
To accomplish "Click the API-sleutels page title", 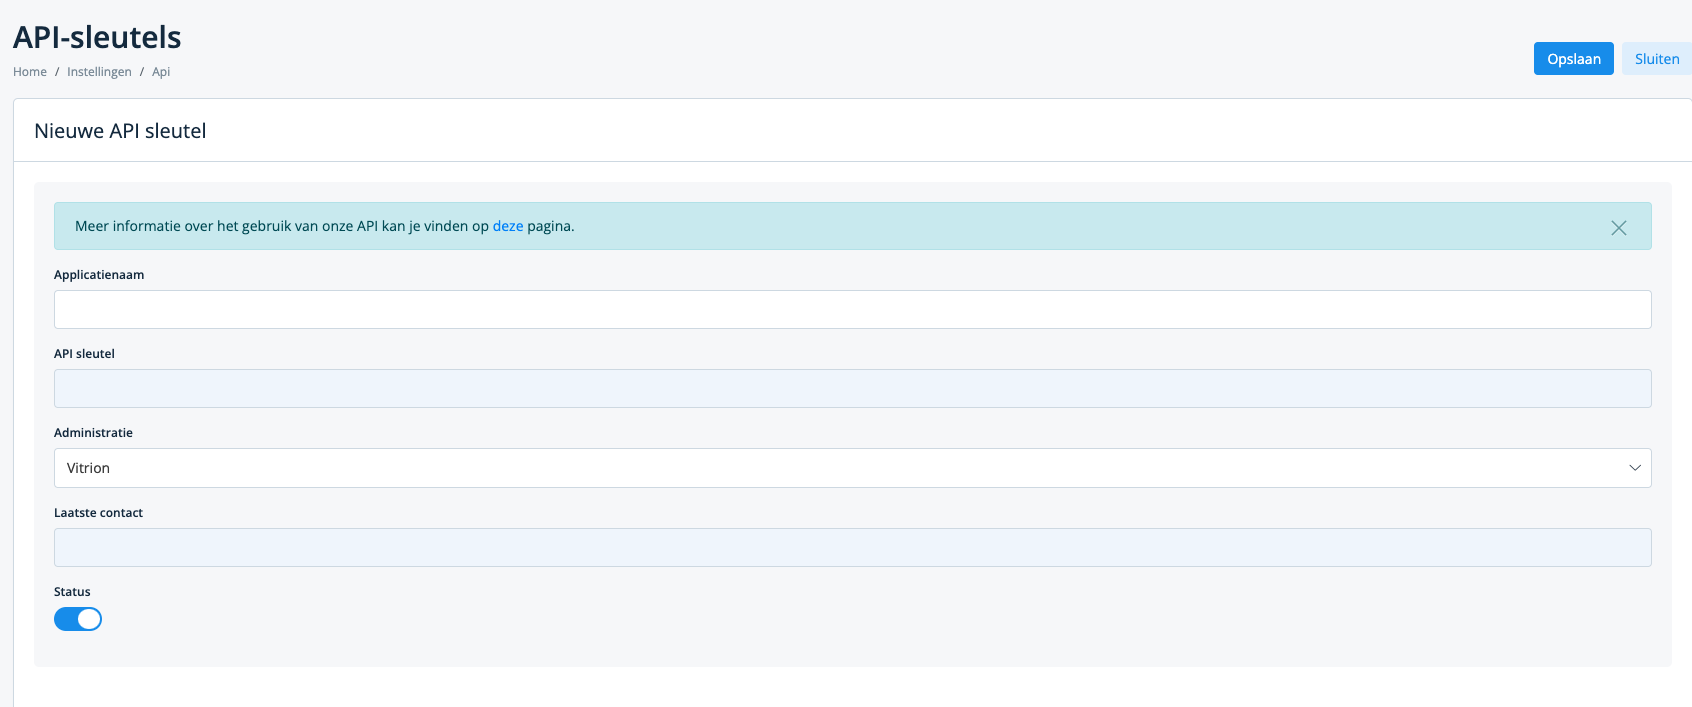I will (97, 37).
